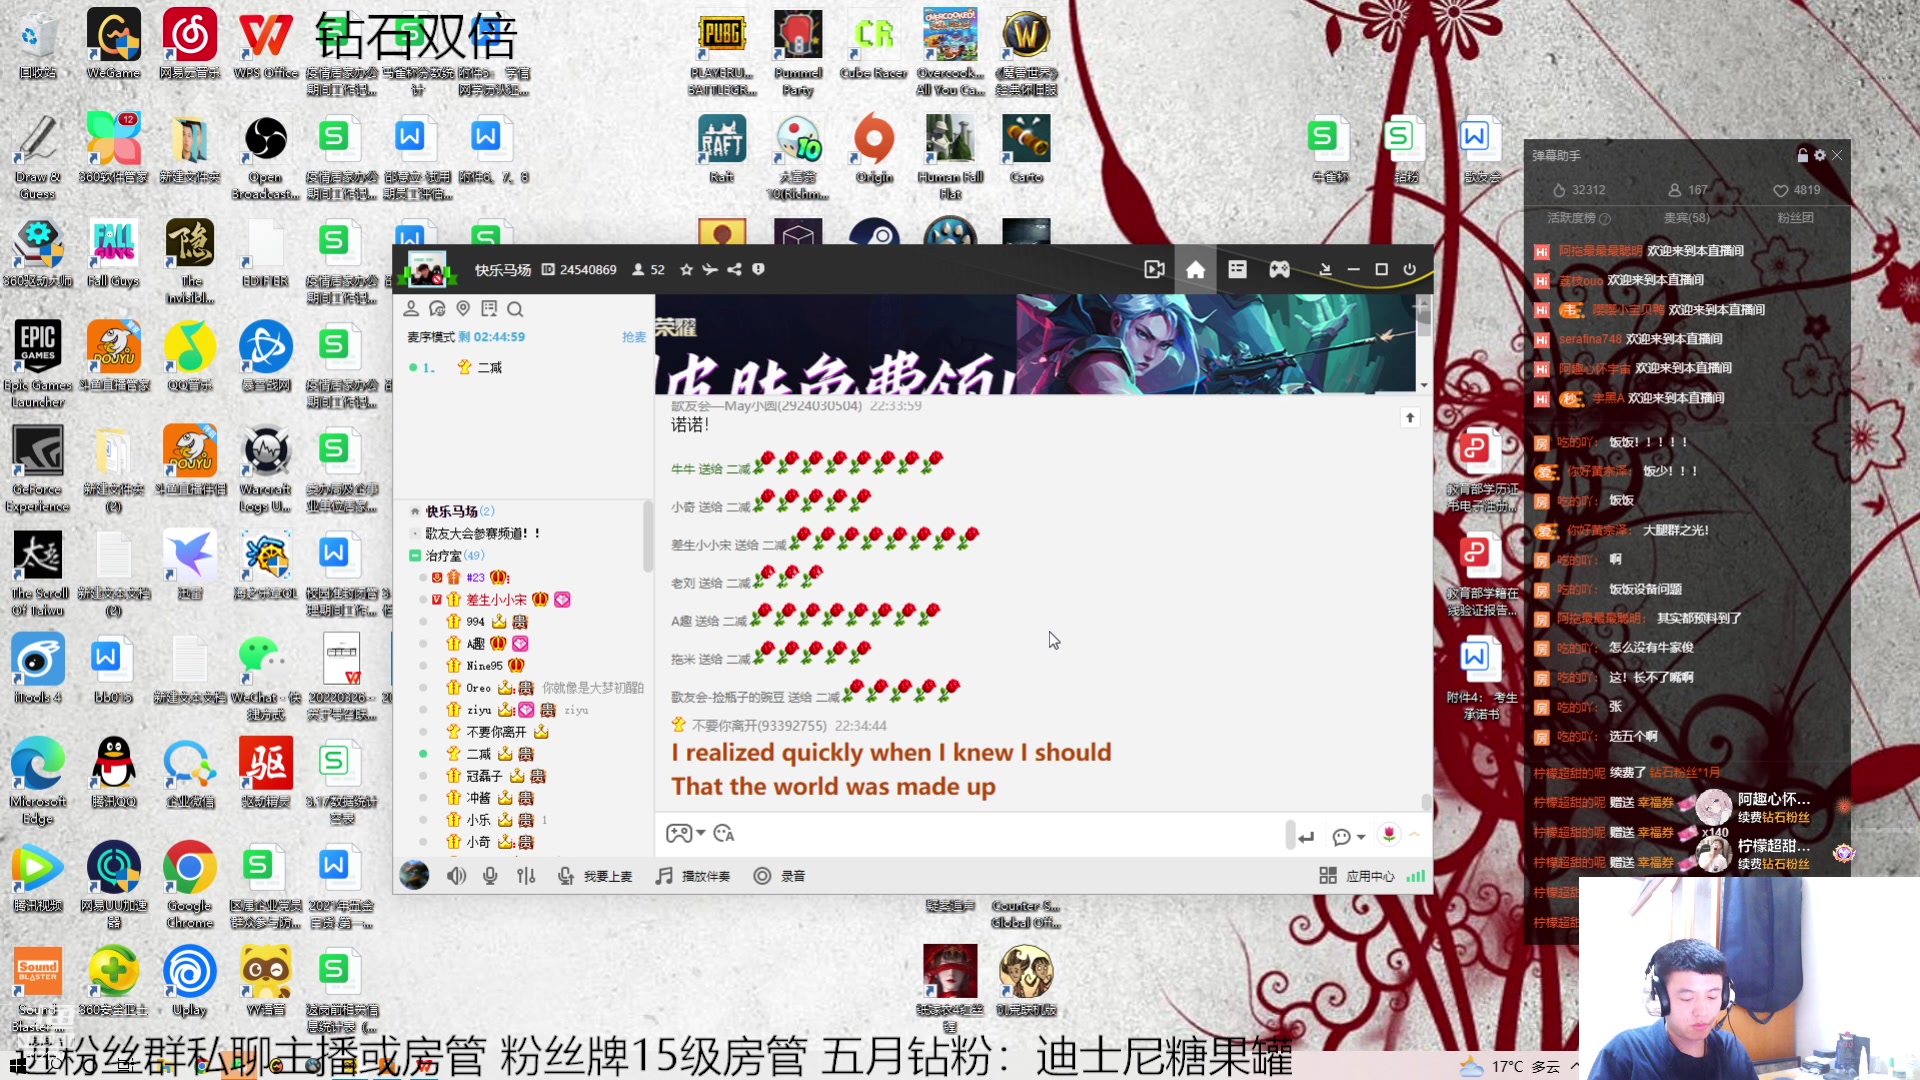
Task: Open the video live icon in YY header
Action: point(1154,270)
